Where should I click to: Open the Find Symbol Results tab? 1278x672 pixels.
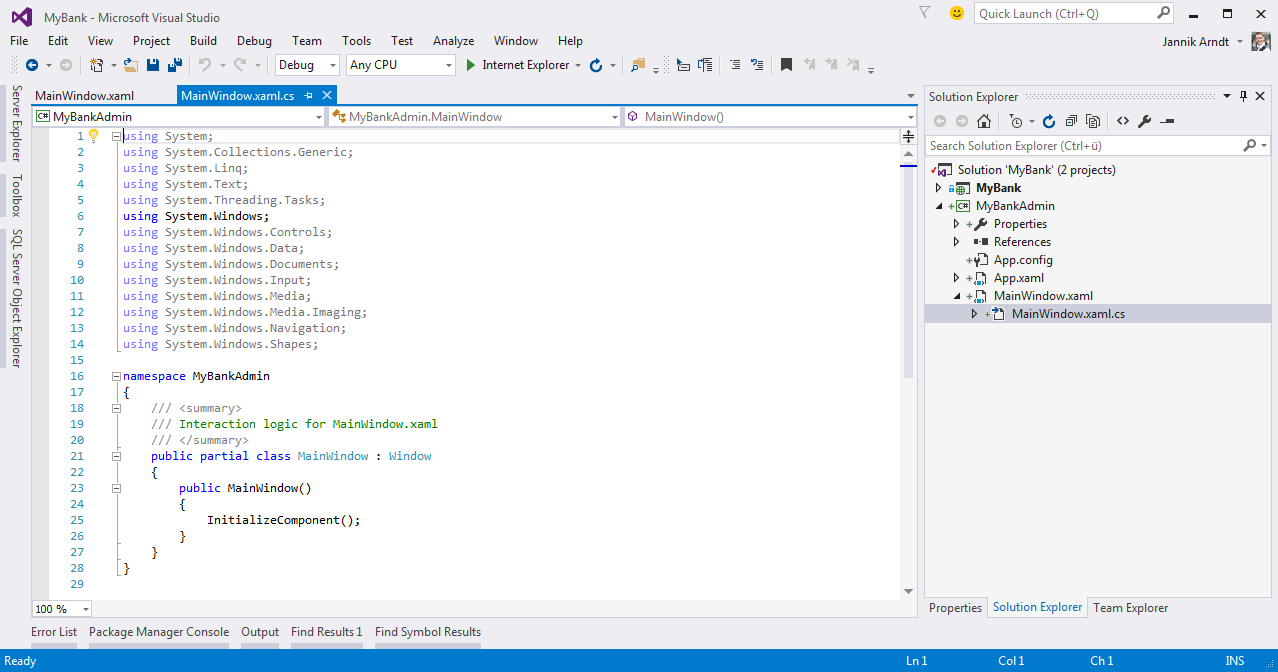428,632
